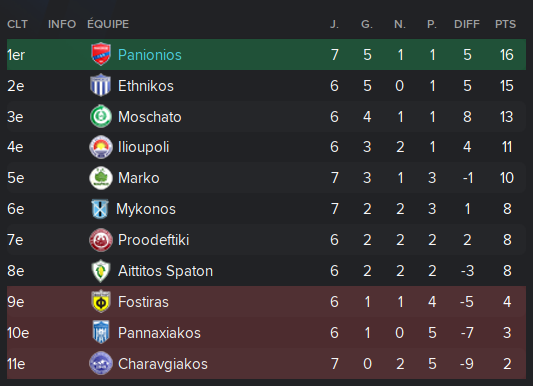Click the ÉQUIPE column header

pos(108,24)
